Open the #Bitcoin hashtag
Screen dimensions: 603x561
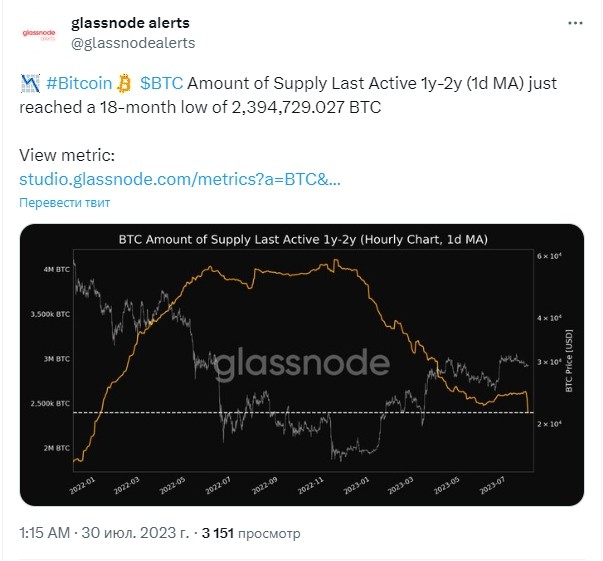pyautogui.click(x=79, y=83)
